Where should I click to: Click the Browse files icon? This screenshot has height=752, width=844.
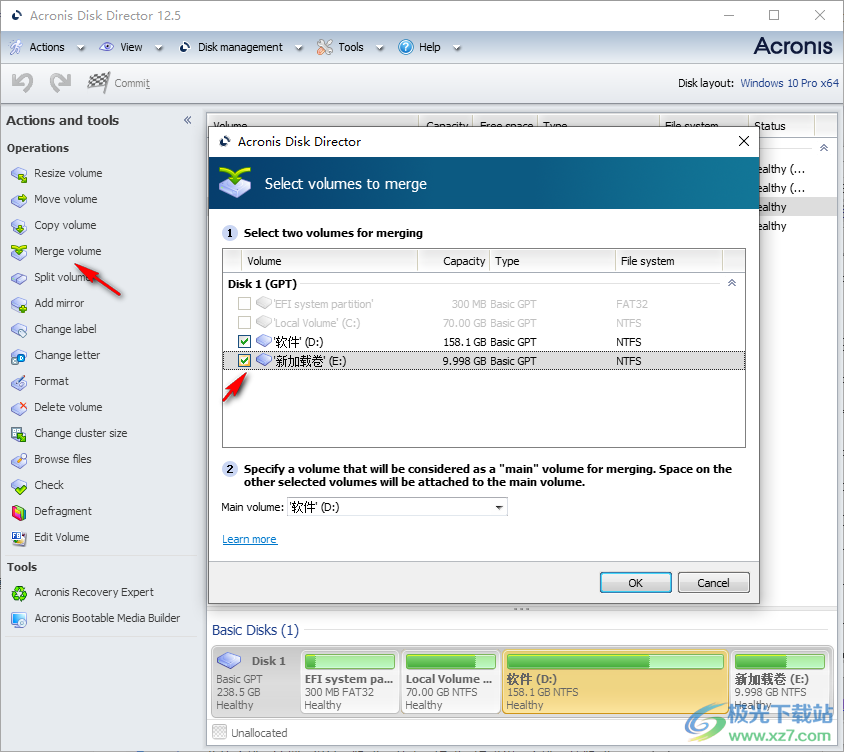click(19, 460)
